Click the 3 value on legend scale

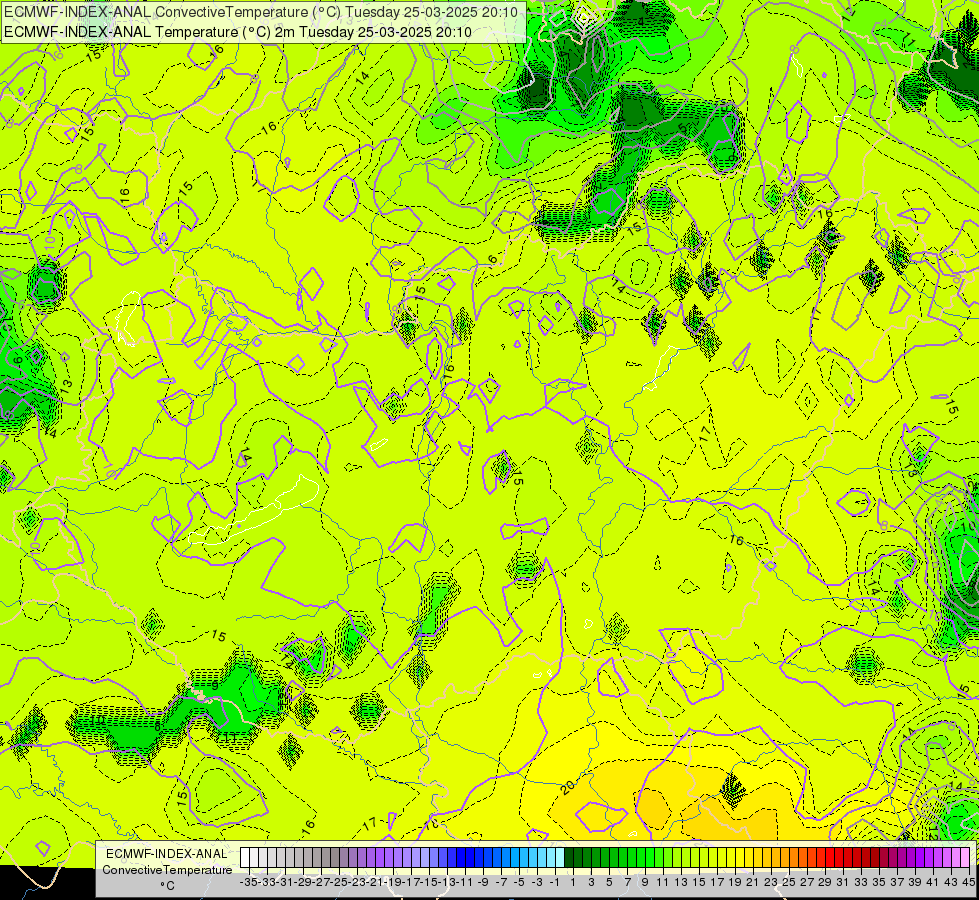pyautogui.click(x=591, y=882)
